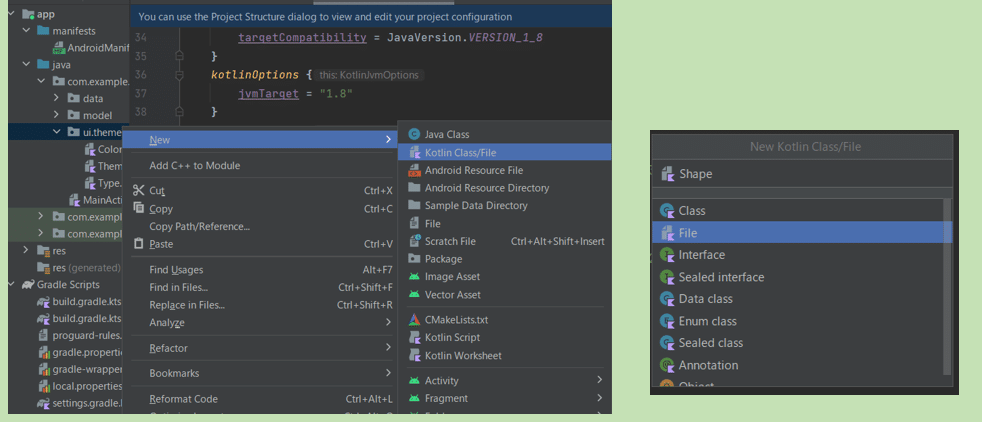Collapse the ui.theme folder in tree

[x=57, y=132]
